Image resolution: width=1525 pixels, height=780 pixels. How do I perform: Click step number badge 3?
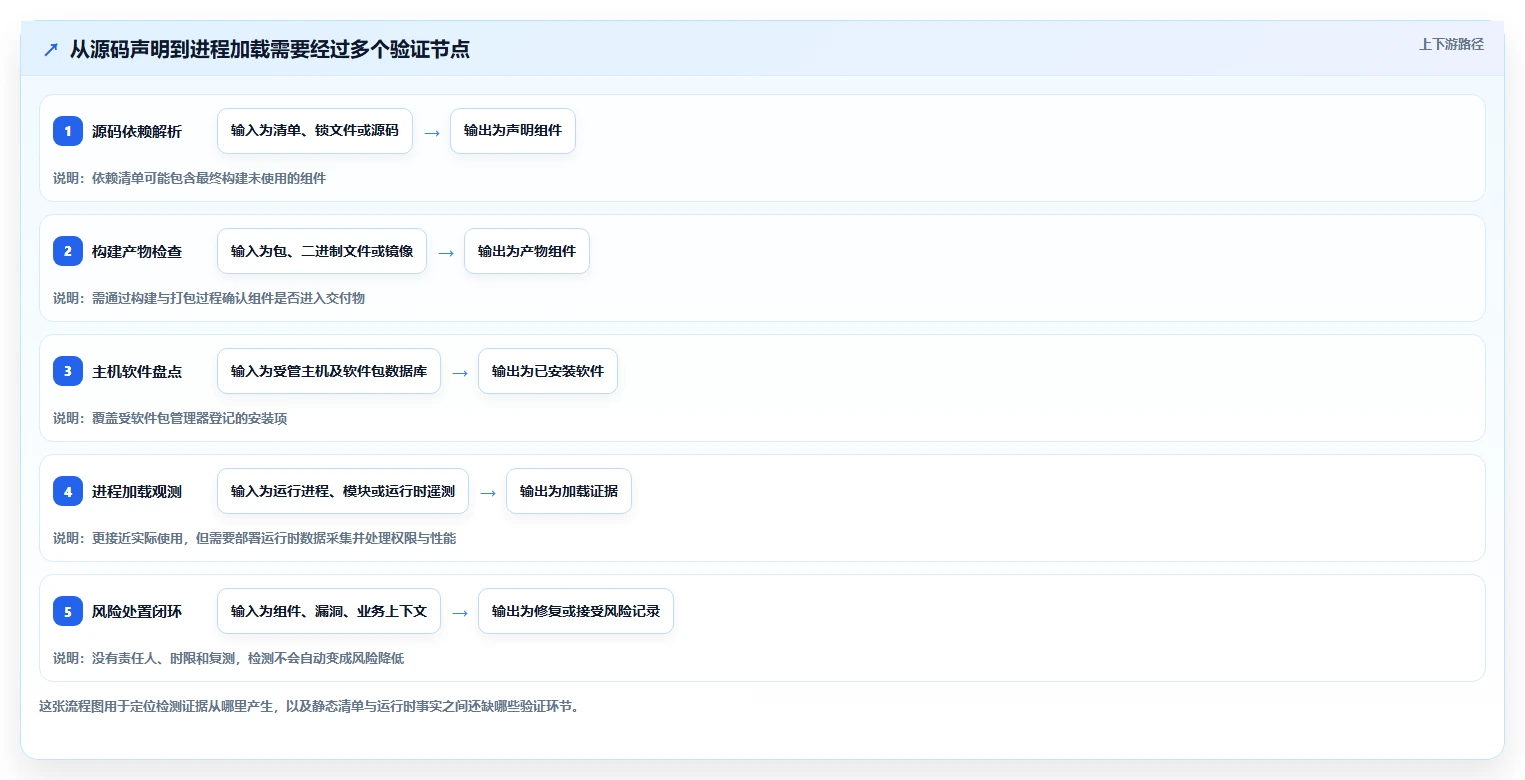68,371
